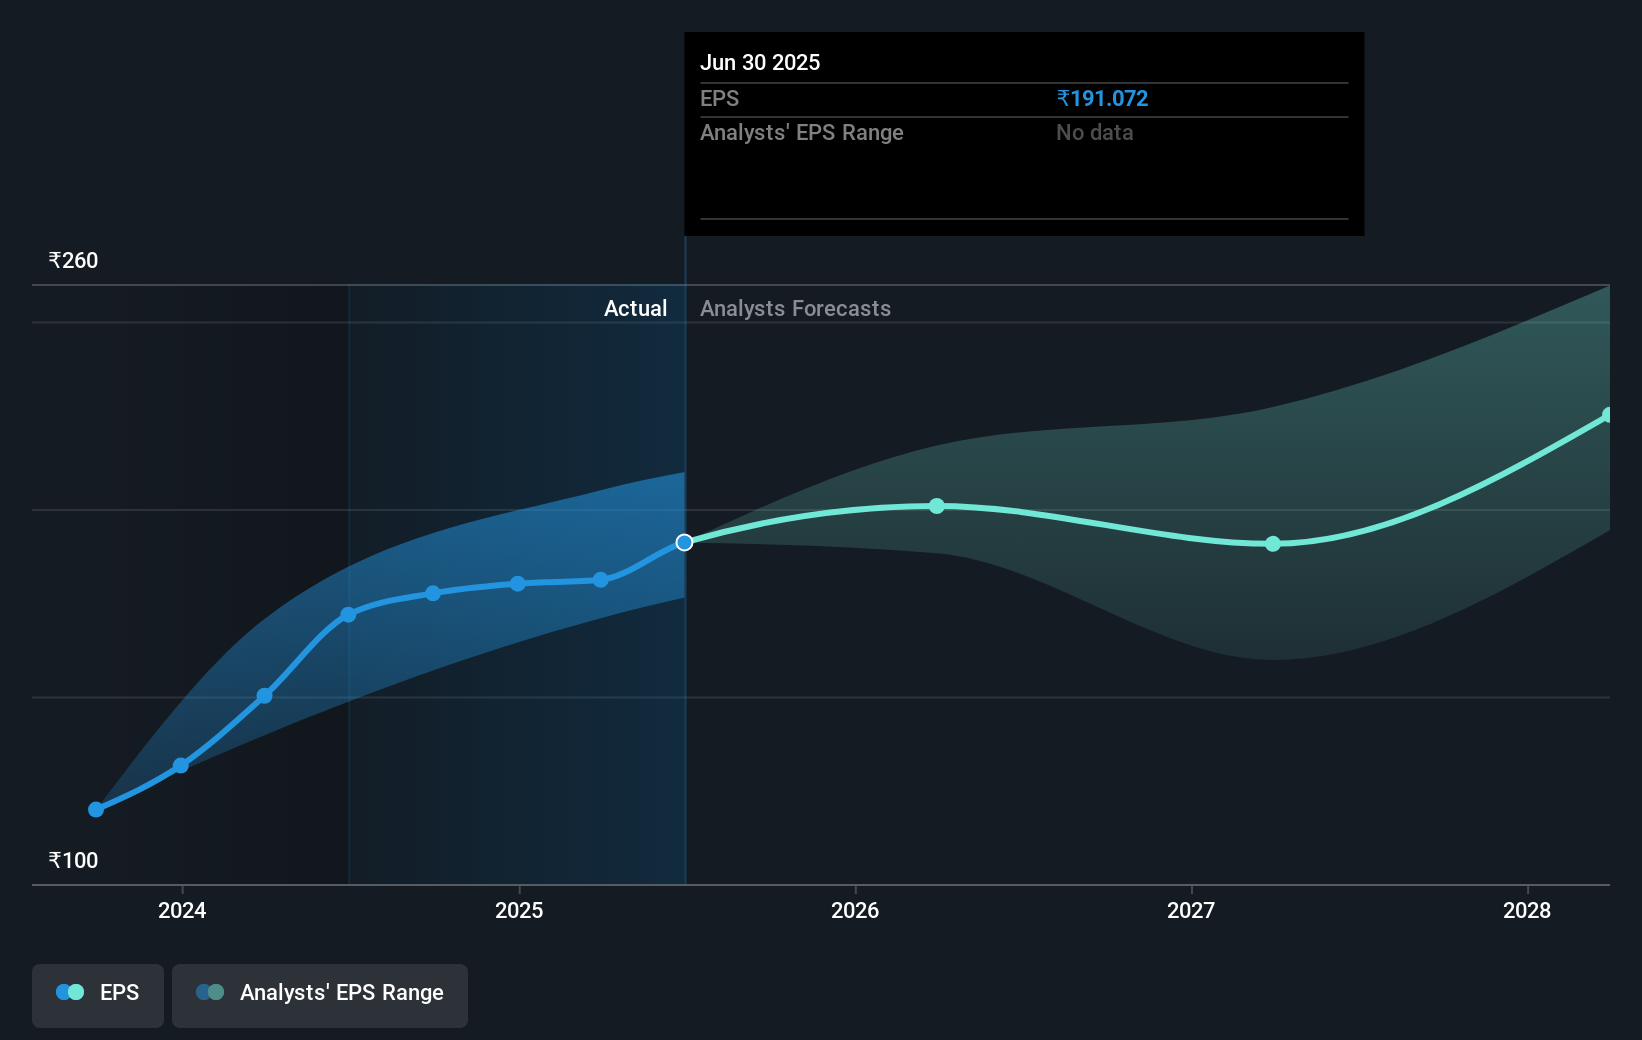
Task: Select the earliest 2023 data point on the blue EPS line
Action: (x=95, y=809)
